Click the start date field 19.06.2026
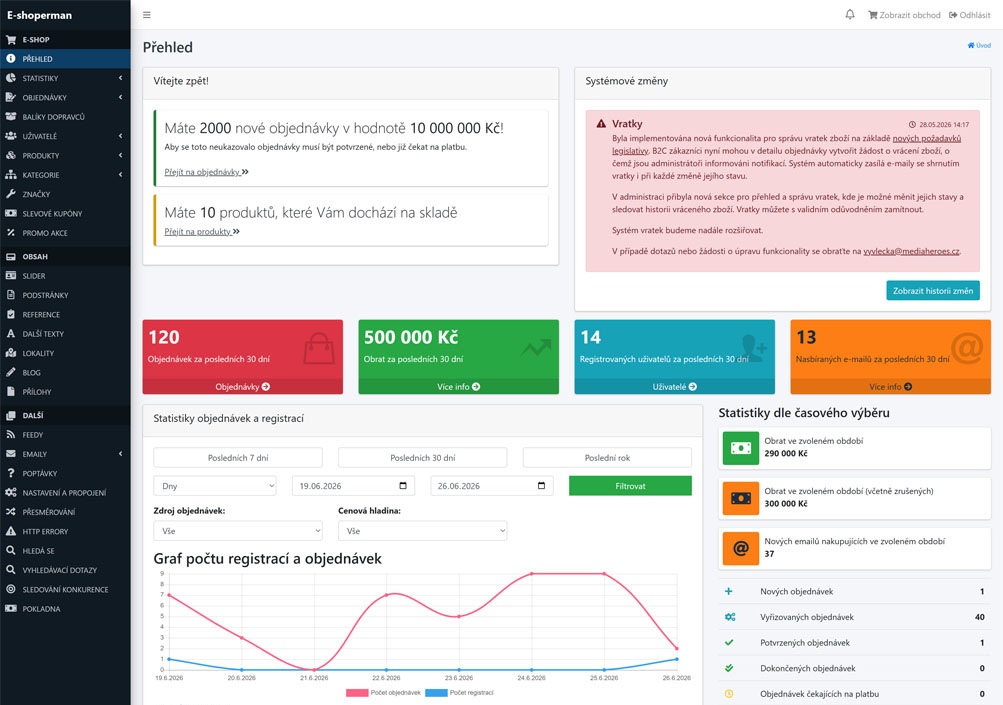This screenshot has height=705, width=1003. point(353,486)
